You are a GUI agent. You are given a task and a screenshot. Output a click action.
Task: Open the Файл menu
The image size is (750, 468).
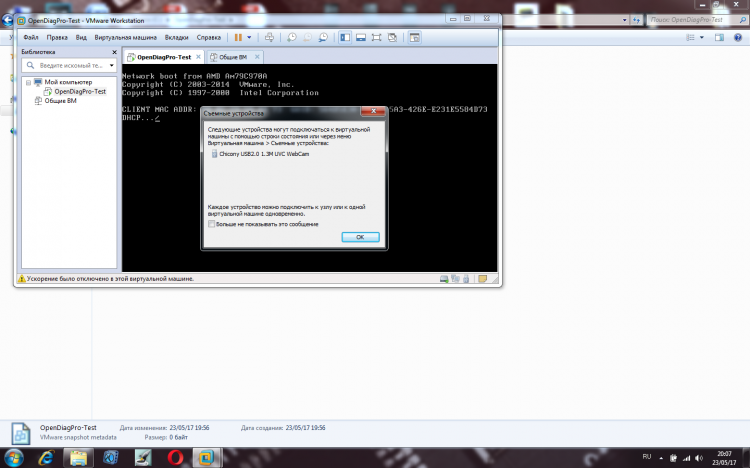tap(31, 37)
